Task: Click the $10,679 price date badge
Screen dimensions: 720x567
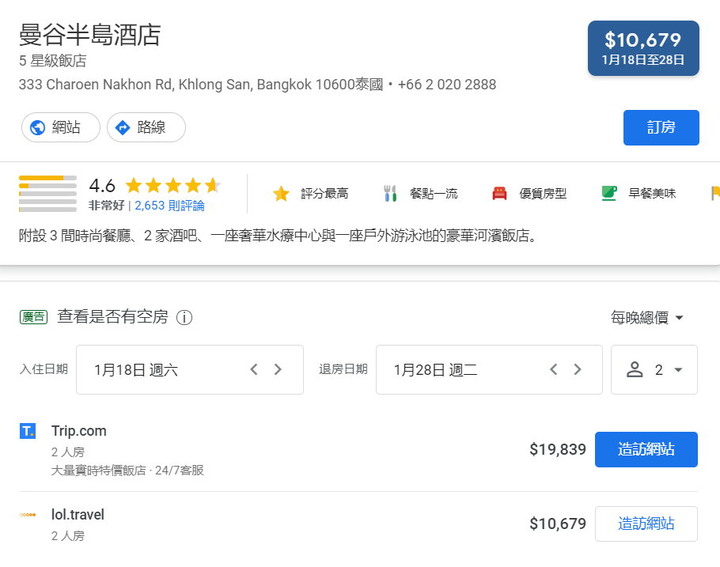Action: pos(643,48)
